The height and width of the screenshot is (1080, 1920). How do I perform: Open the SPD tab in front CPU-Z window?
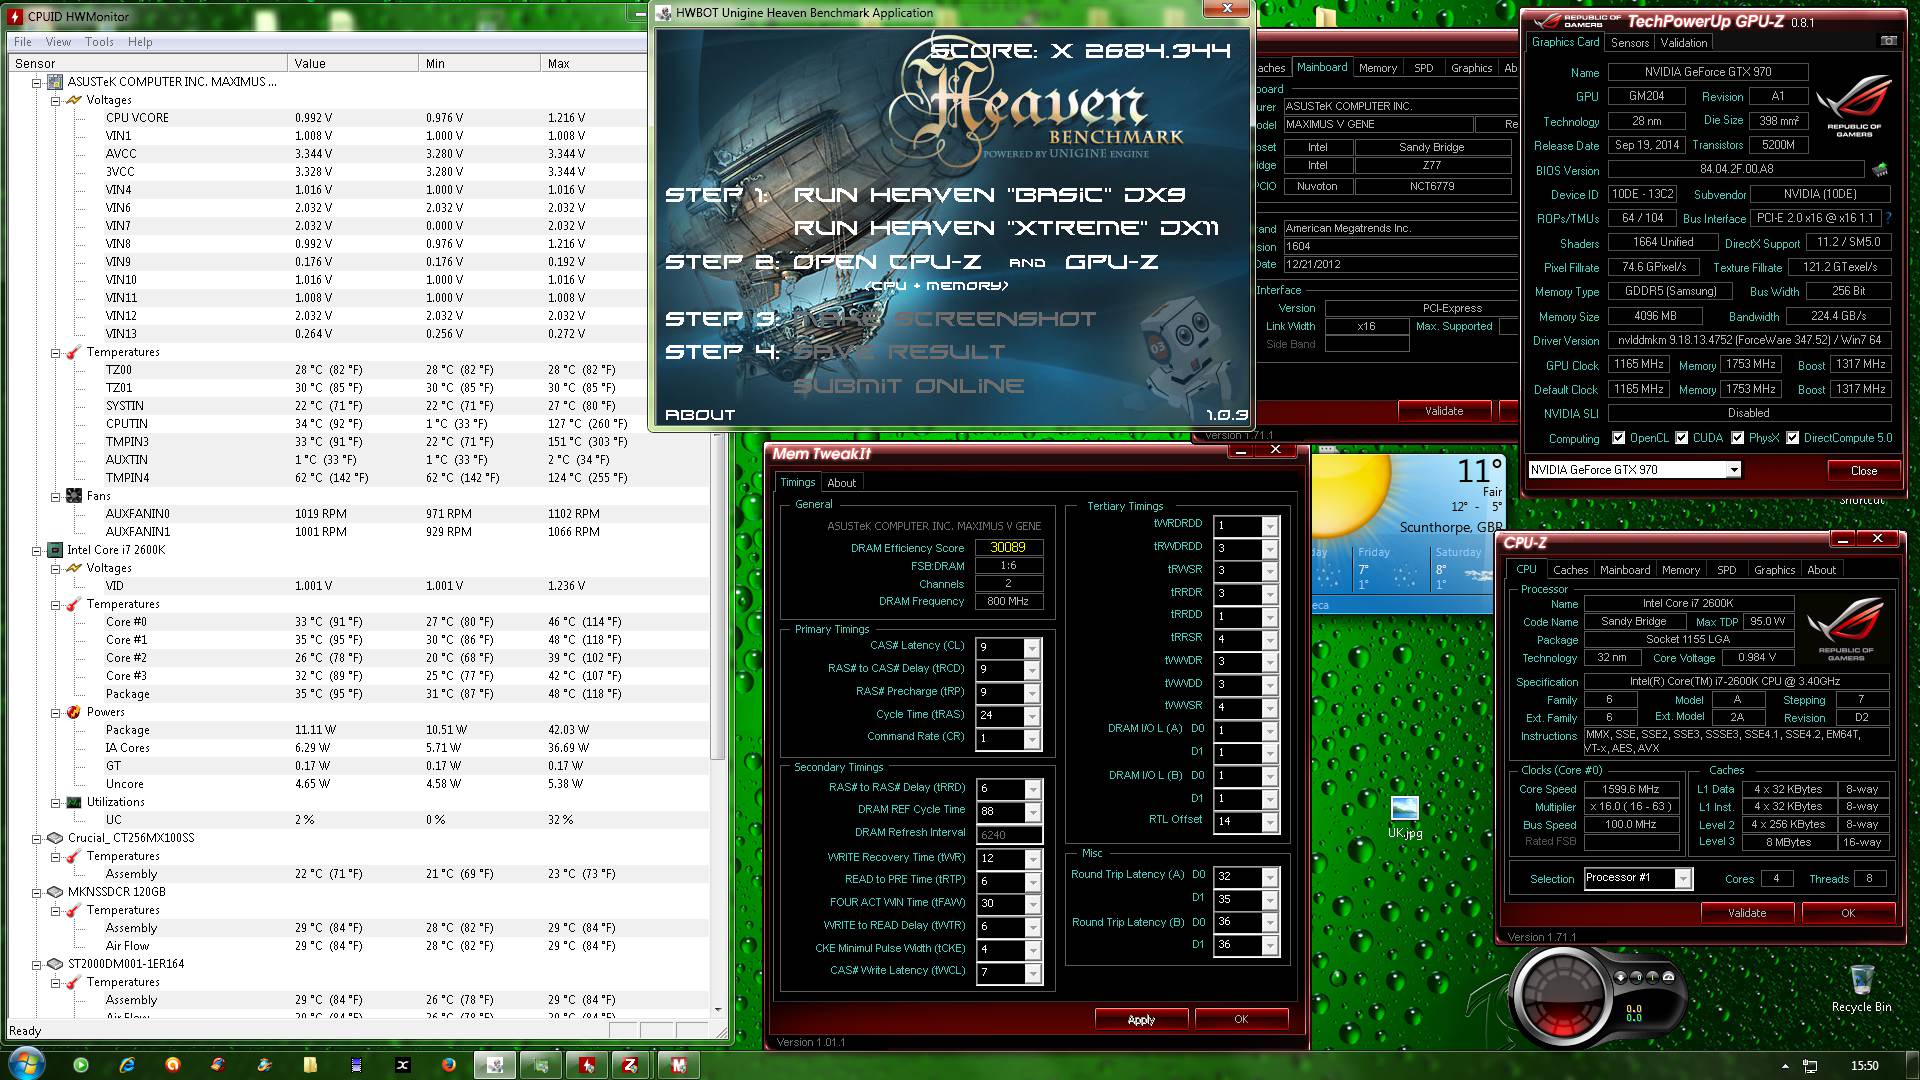click(1727, 570)
